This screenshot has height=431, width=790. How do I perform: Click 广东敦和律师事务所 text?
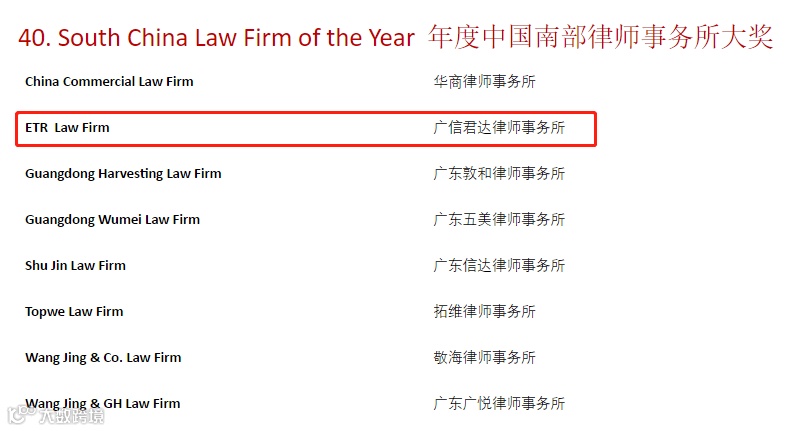point(499,173)
